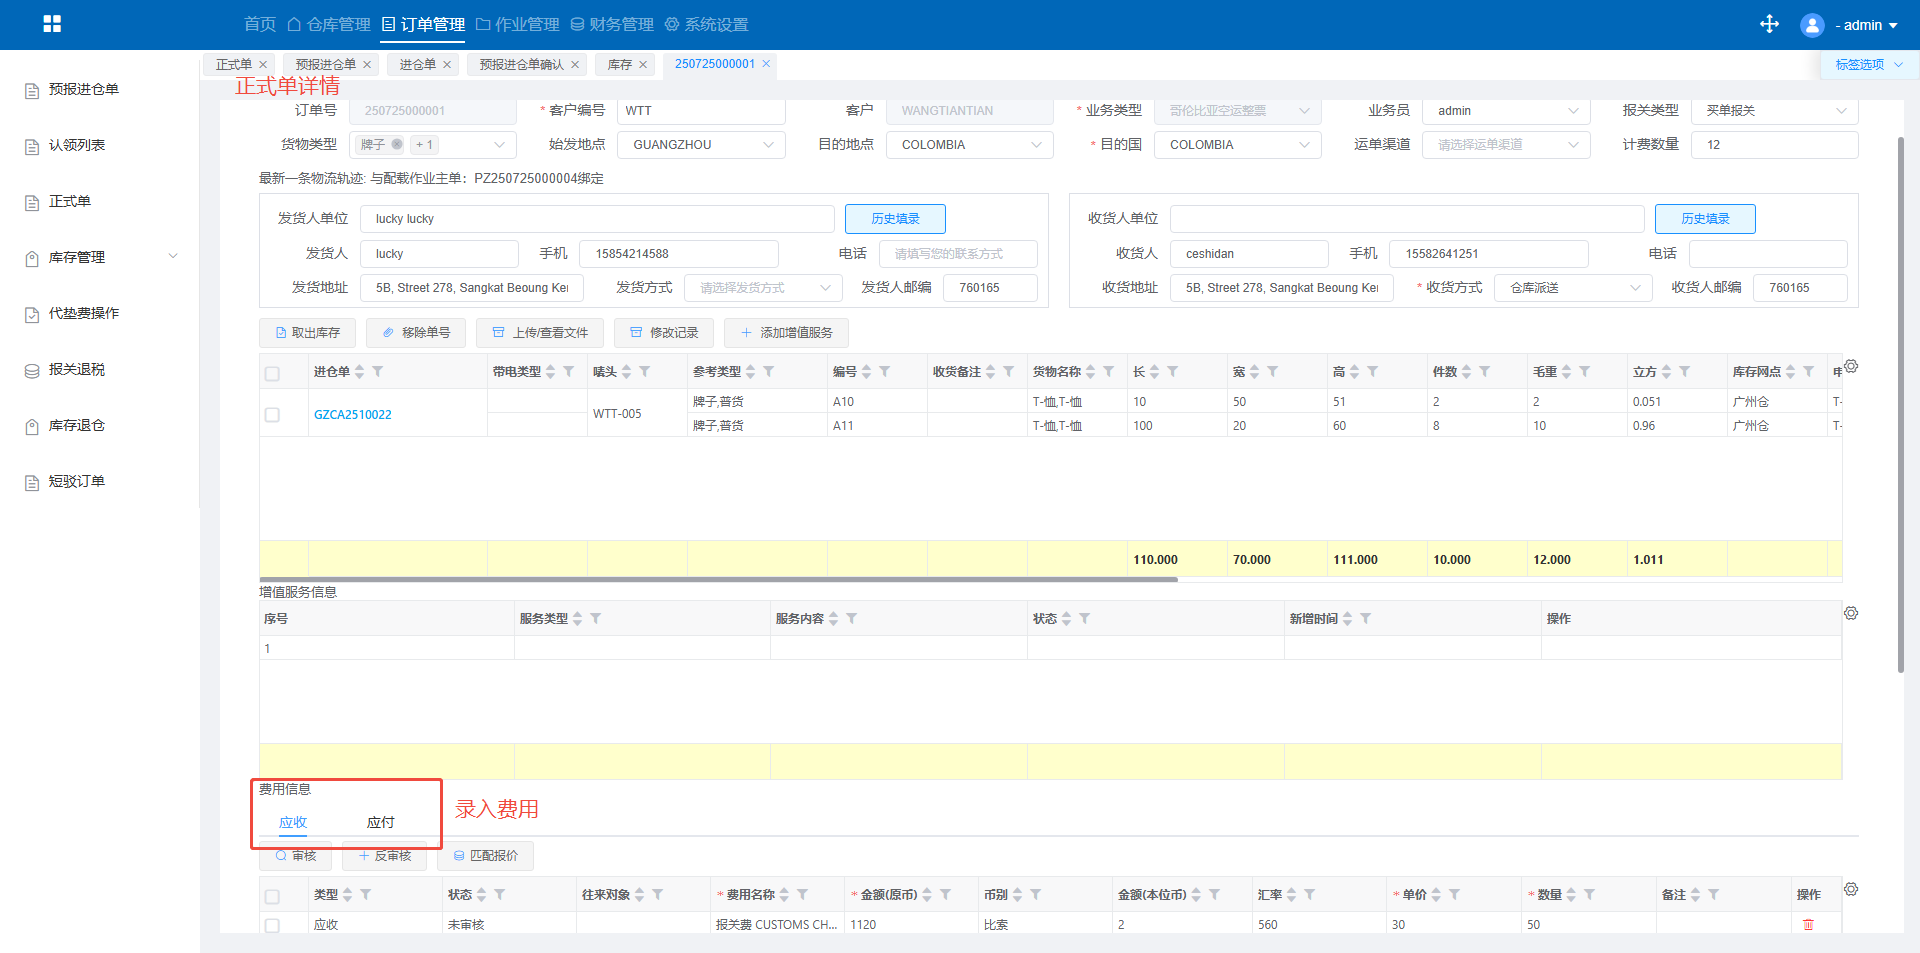Screen dimensions: 1920x953
Task: Tick the checkbox for 应收 fee row
Action: point(272,925)
